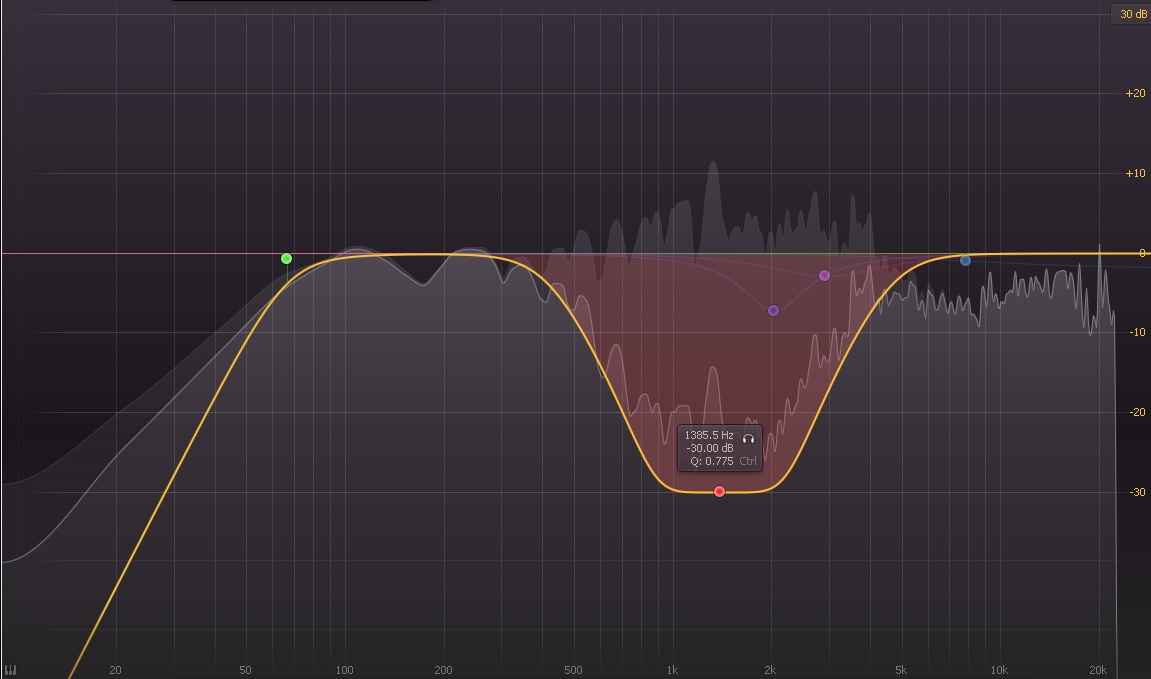Click the -30.00 dB gain value
The width and height of the screenshot is (1151, 679).
coord(709,448)
